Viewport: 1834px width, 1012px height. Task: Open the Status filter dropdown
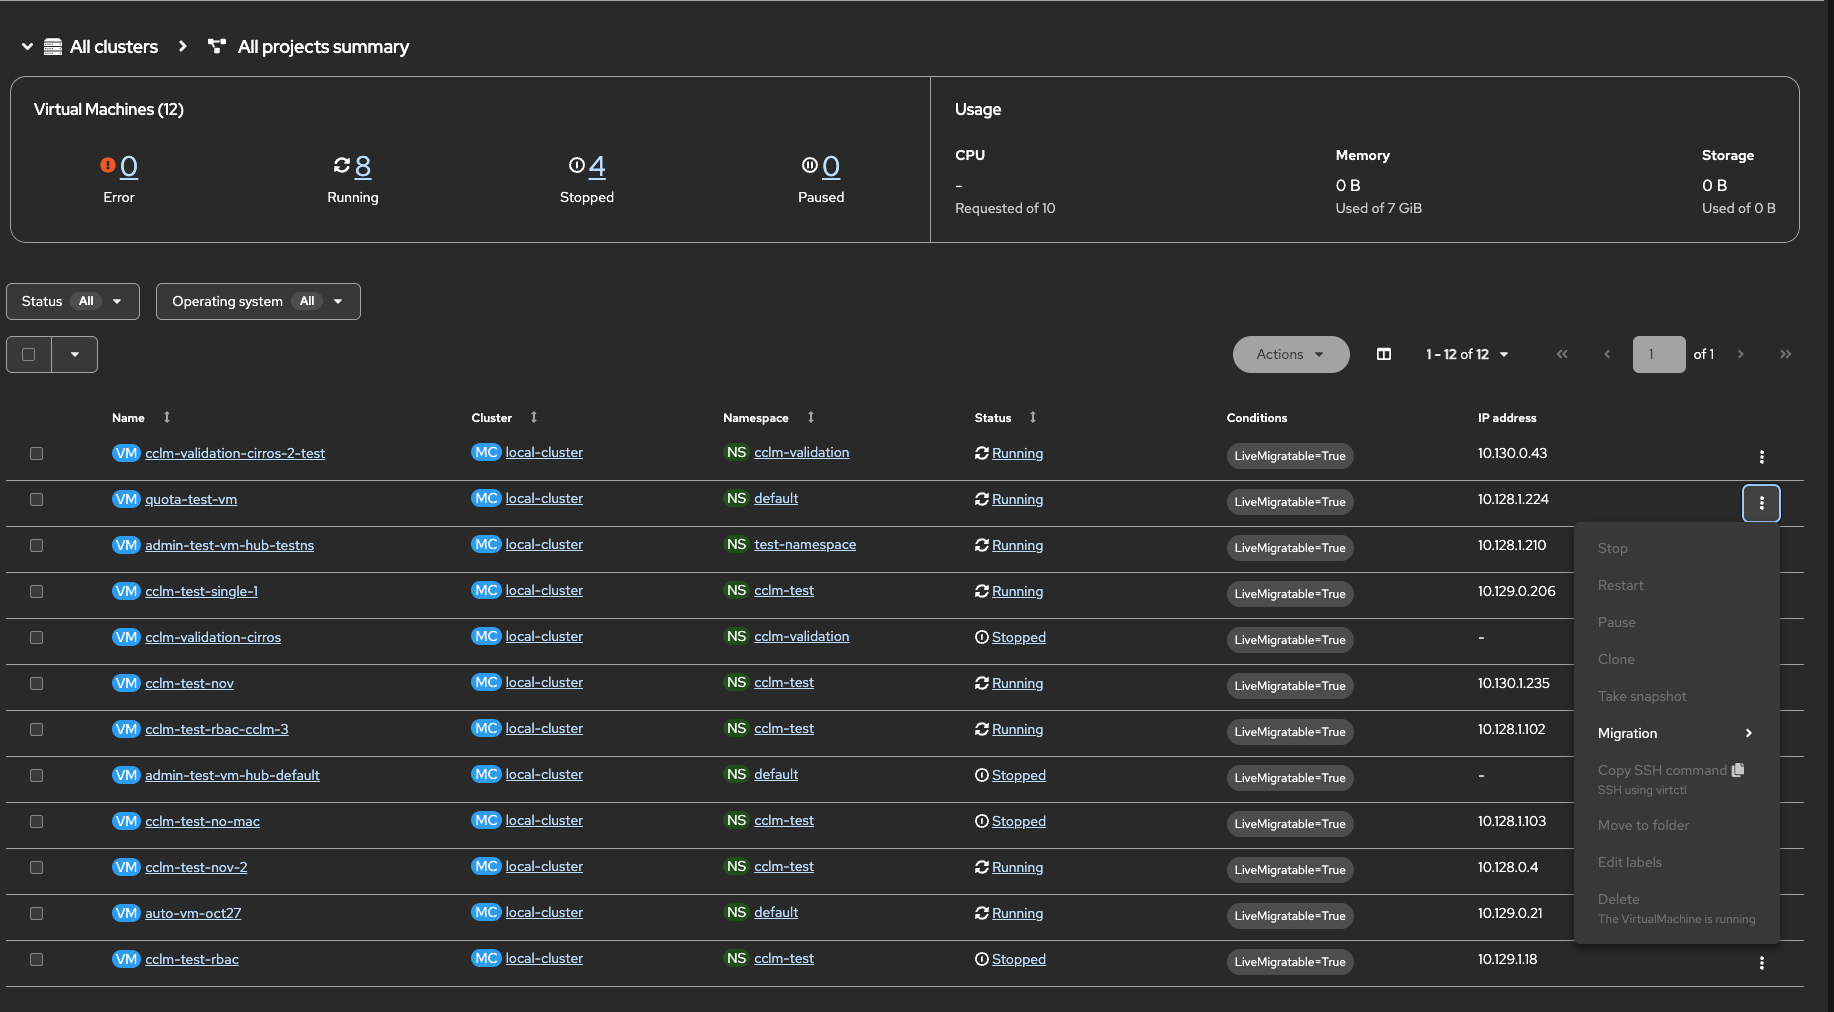click(x=73, y=301)
